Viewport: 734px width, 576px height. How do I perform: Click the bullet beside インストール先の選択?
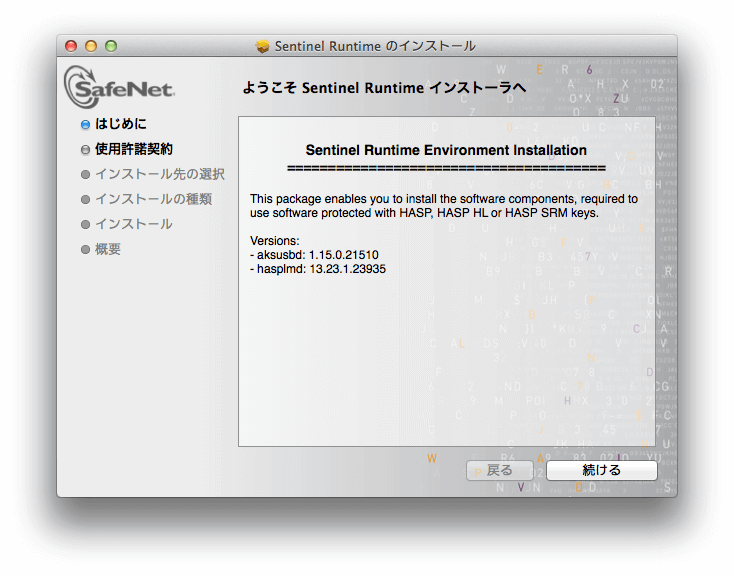point(85,175)
